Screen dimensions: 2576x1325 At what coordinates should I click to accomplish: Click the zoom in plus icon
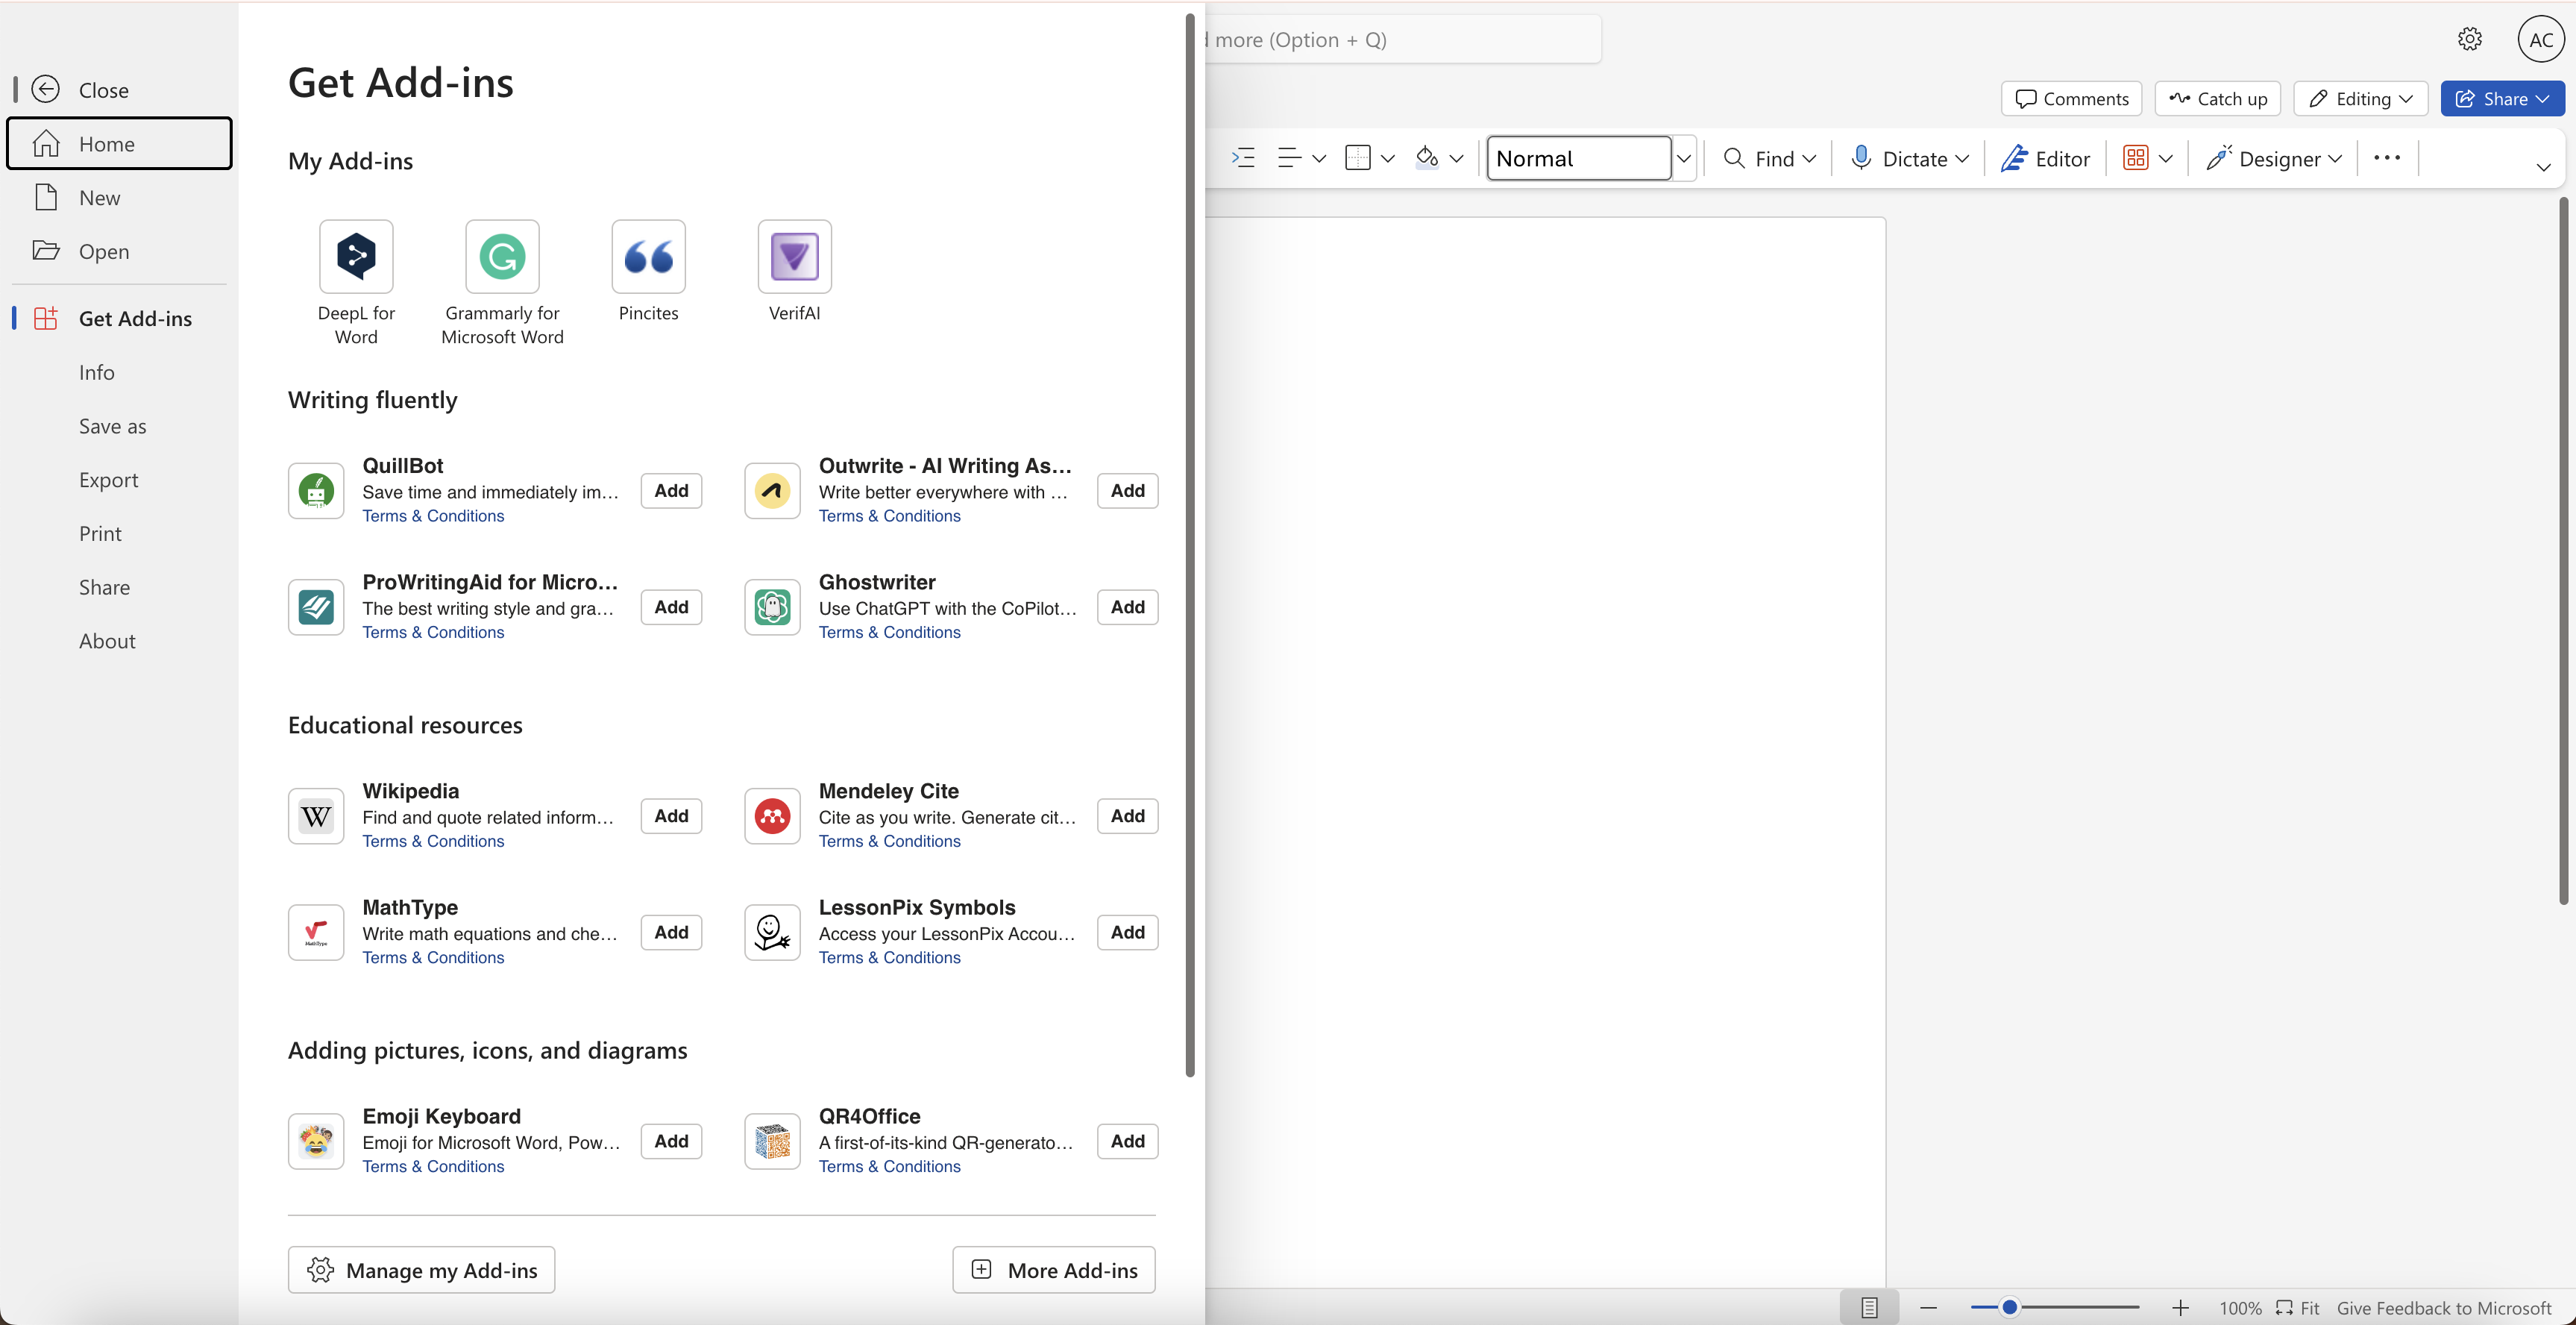[x=2180, y=1308]
